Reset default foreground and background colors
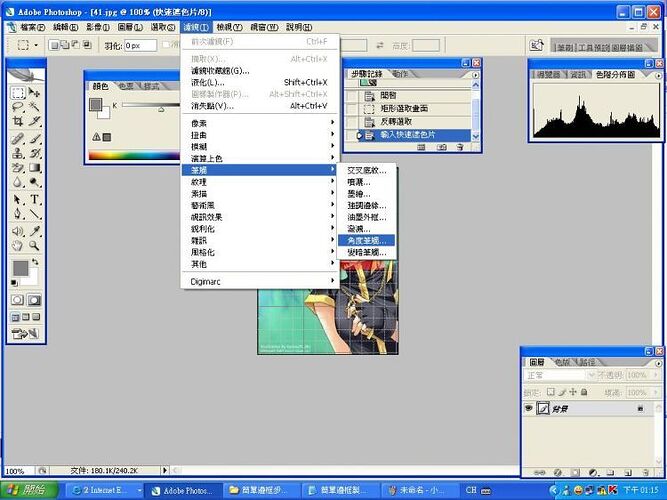Image resolution: width=667 pixels, height=500 pixels. pyautogui.click(x=14, y=283)
